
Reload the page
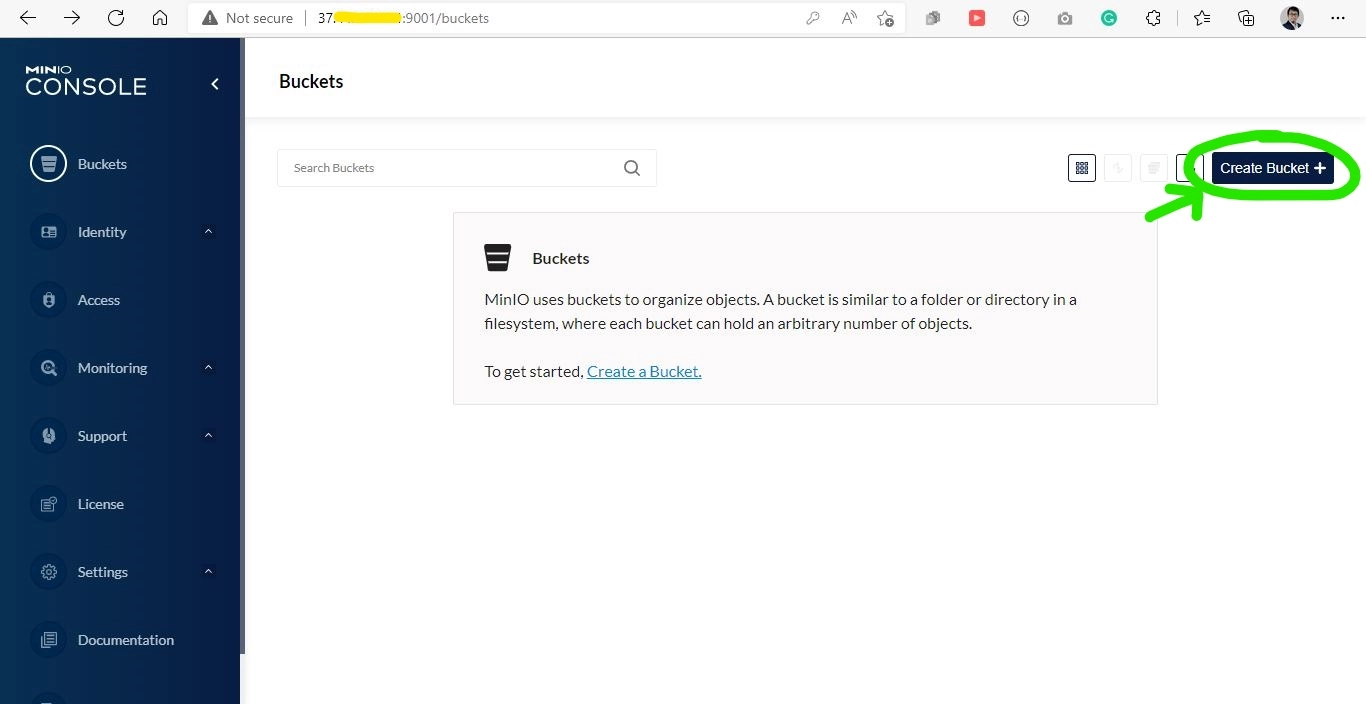point(116,18)
